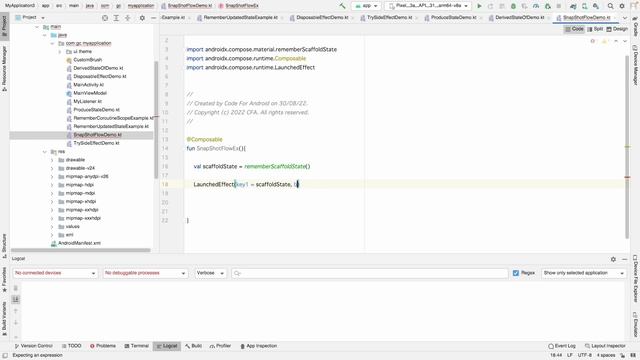Open AndroidManifest.xml in project tree
This screenshot has height=360, width=640.
coord(76,243)
